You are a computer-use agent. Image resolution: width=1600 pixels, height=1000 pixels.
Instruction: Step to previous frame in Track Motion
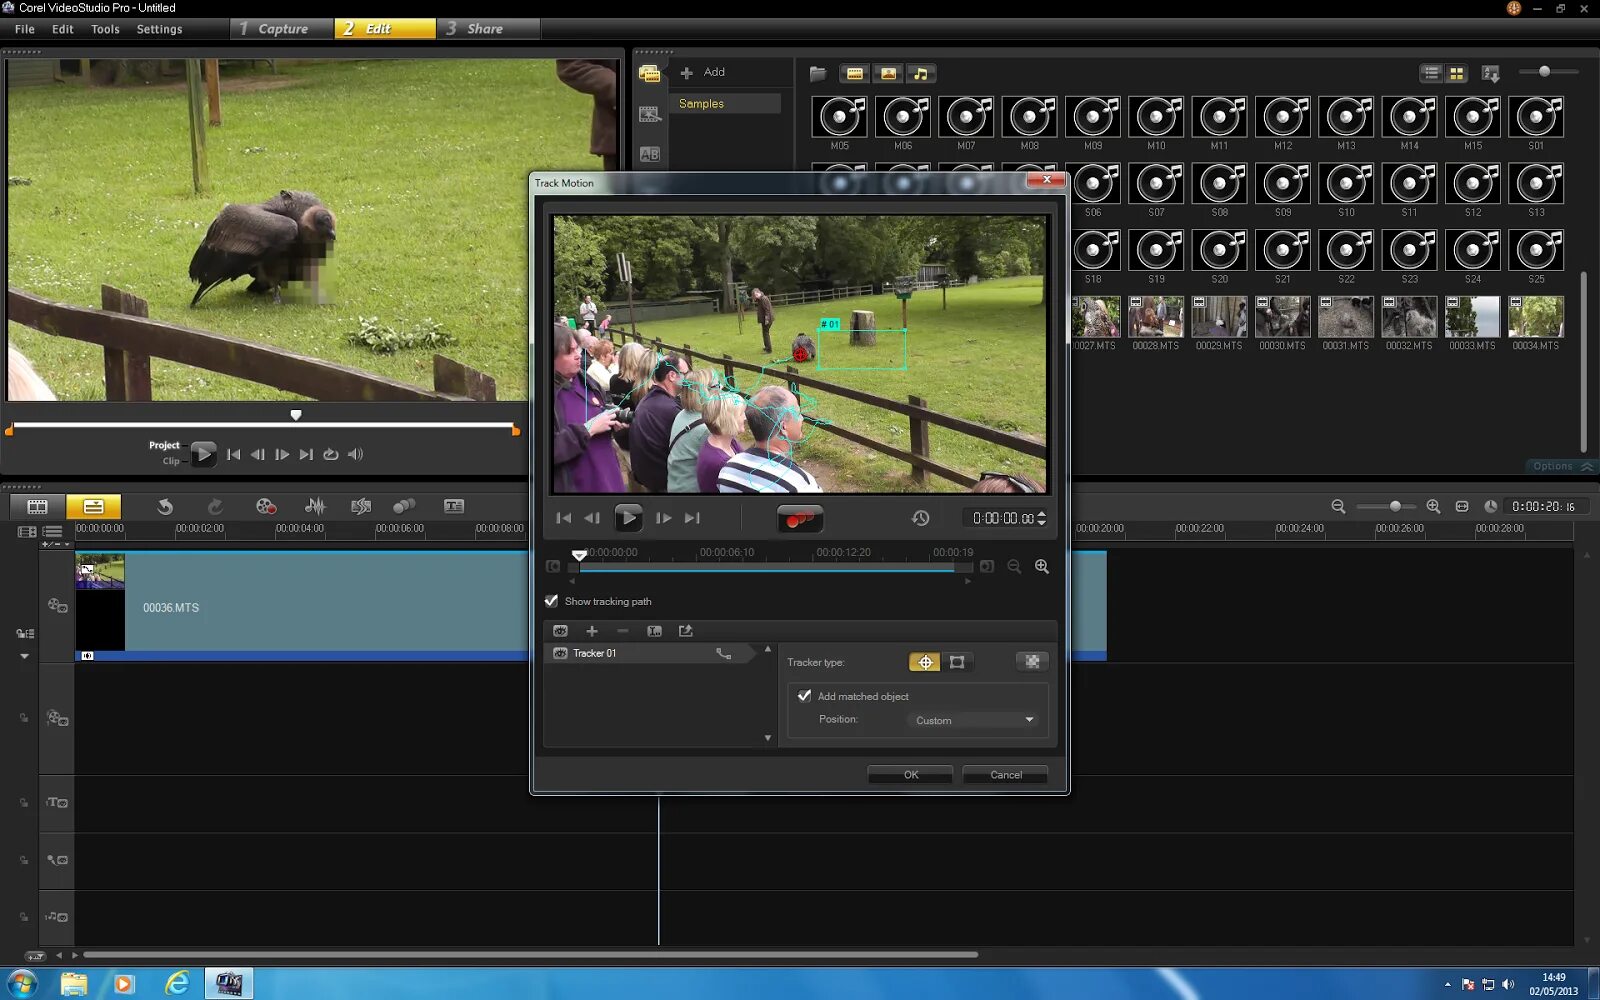click(x=592, y=518)
